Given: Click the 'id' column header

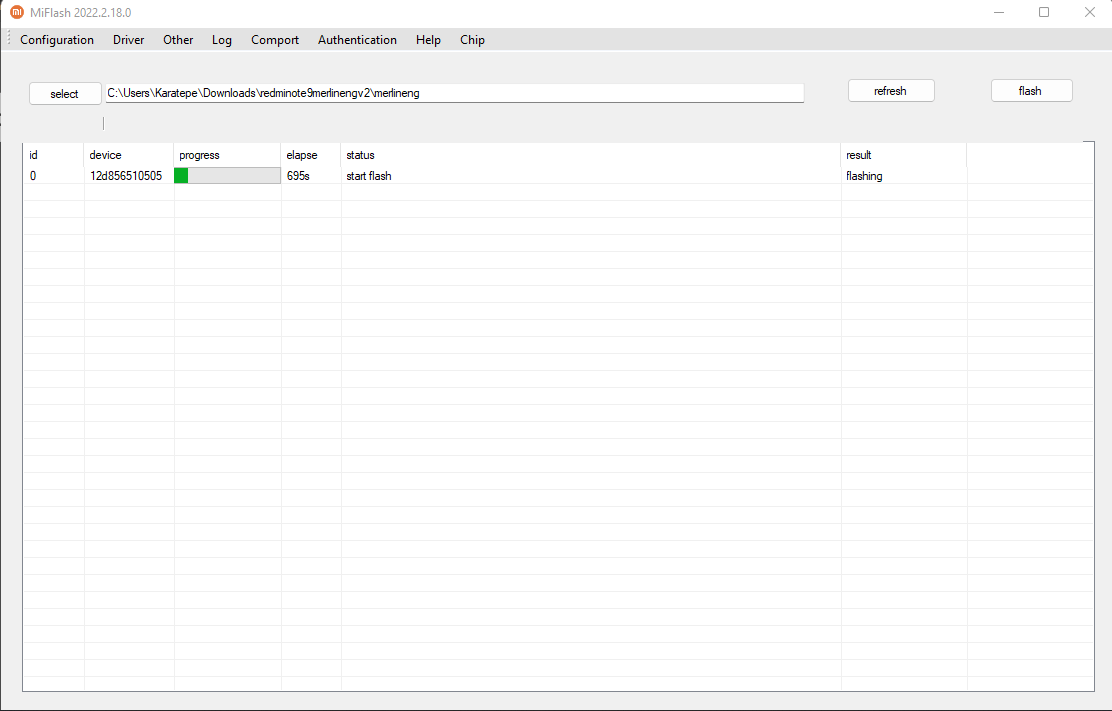Looking at the screenshot, I should (54, 155).
